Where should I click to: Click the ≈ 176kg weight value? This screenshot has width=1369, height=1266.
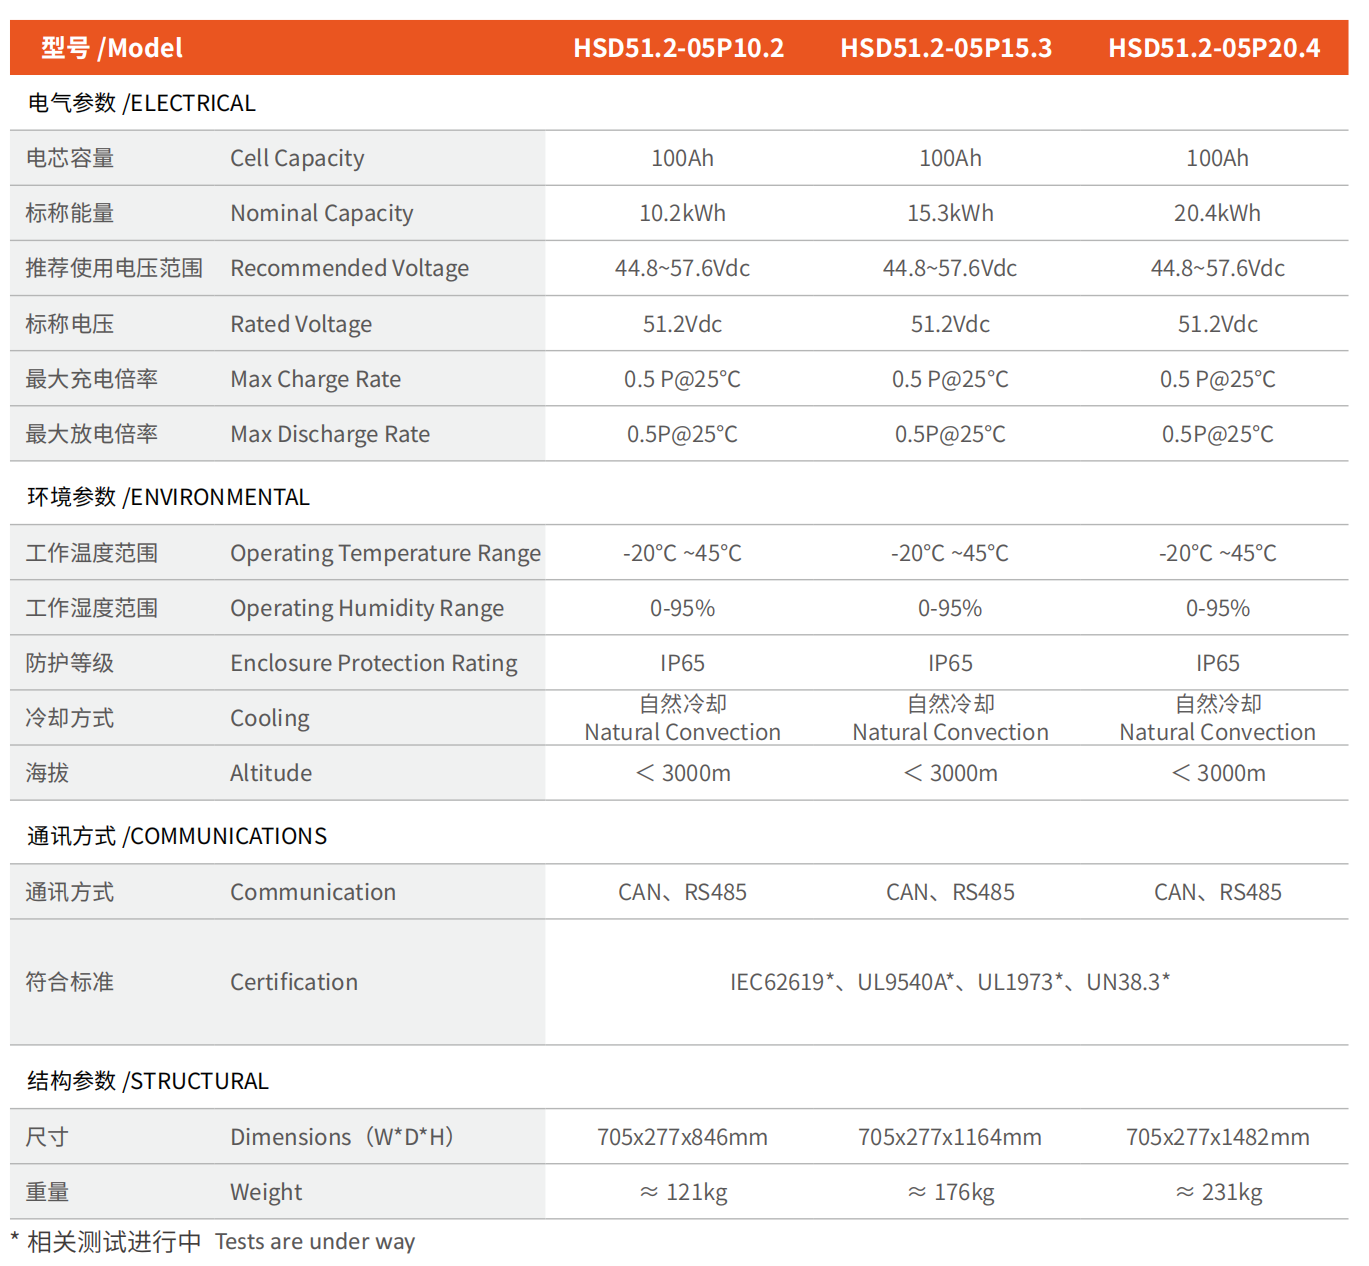point(950,1192)
